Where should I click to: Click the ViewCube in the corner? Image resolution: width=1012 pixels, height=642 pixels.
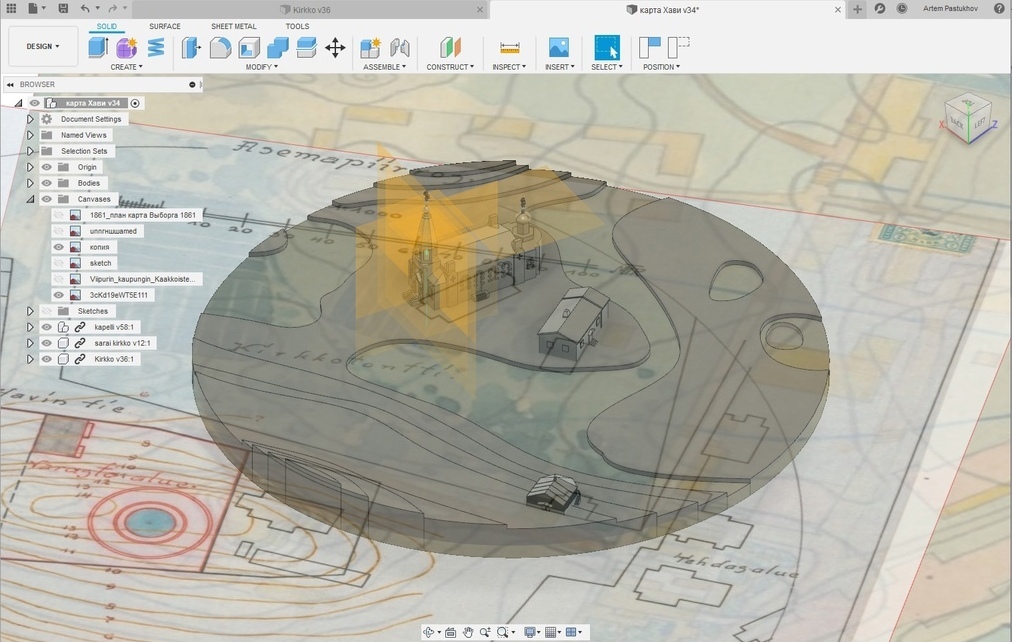[x=967, y=119]
